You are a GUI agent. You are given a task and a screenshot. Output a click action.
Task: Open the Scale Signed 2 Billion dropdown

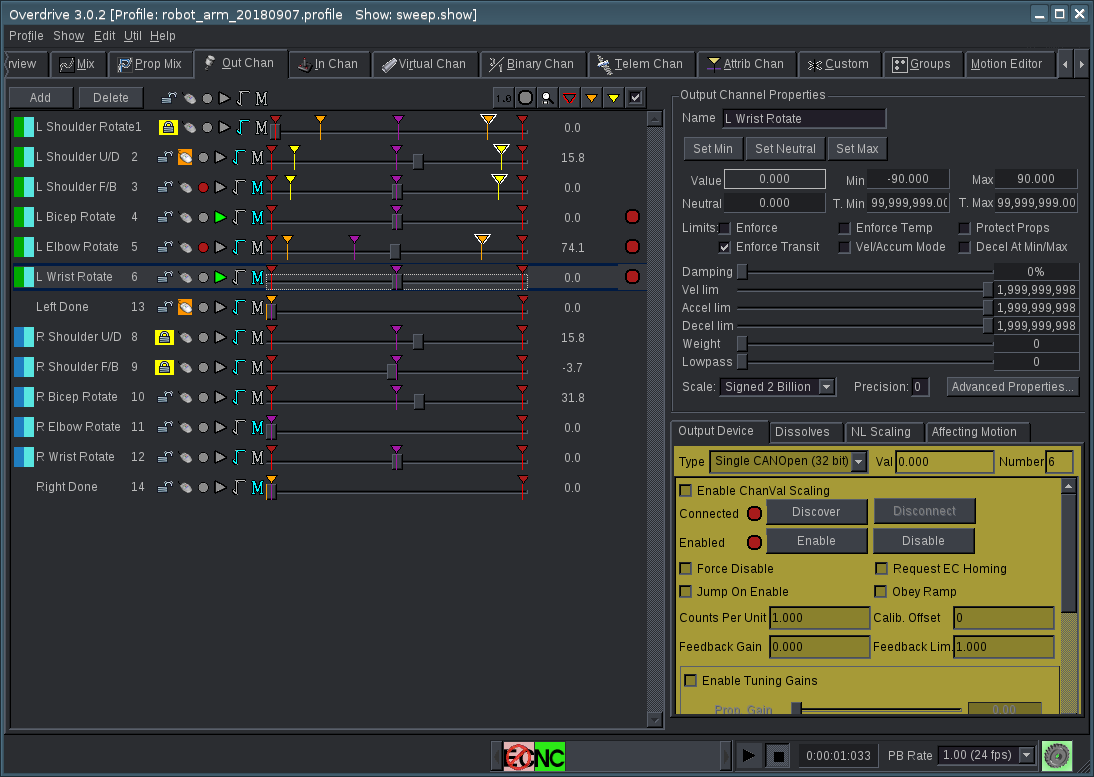[826, 387]
